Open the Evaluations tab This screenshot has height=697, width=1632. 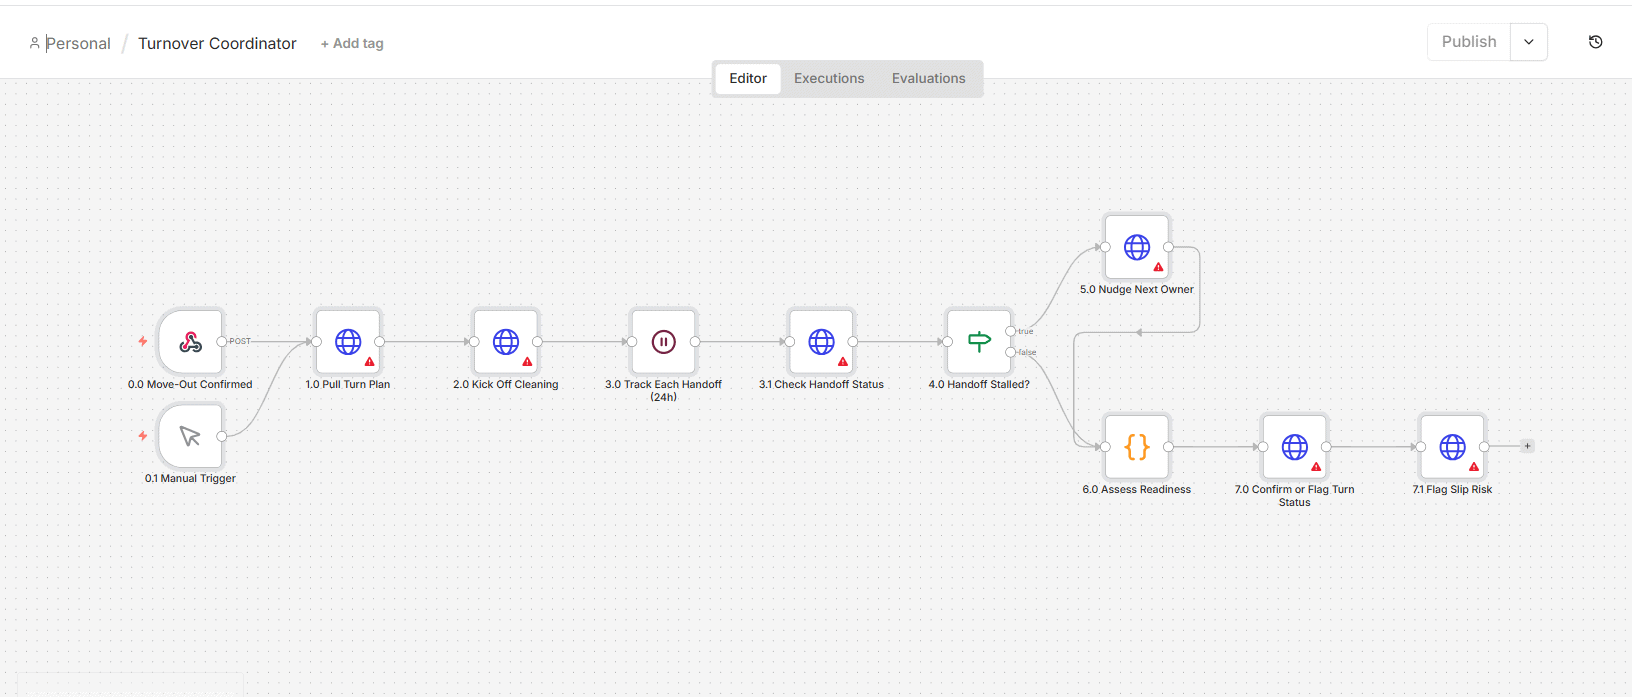[929, 79]
